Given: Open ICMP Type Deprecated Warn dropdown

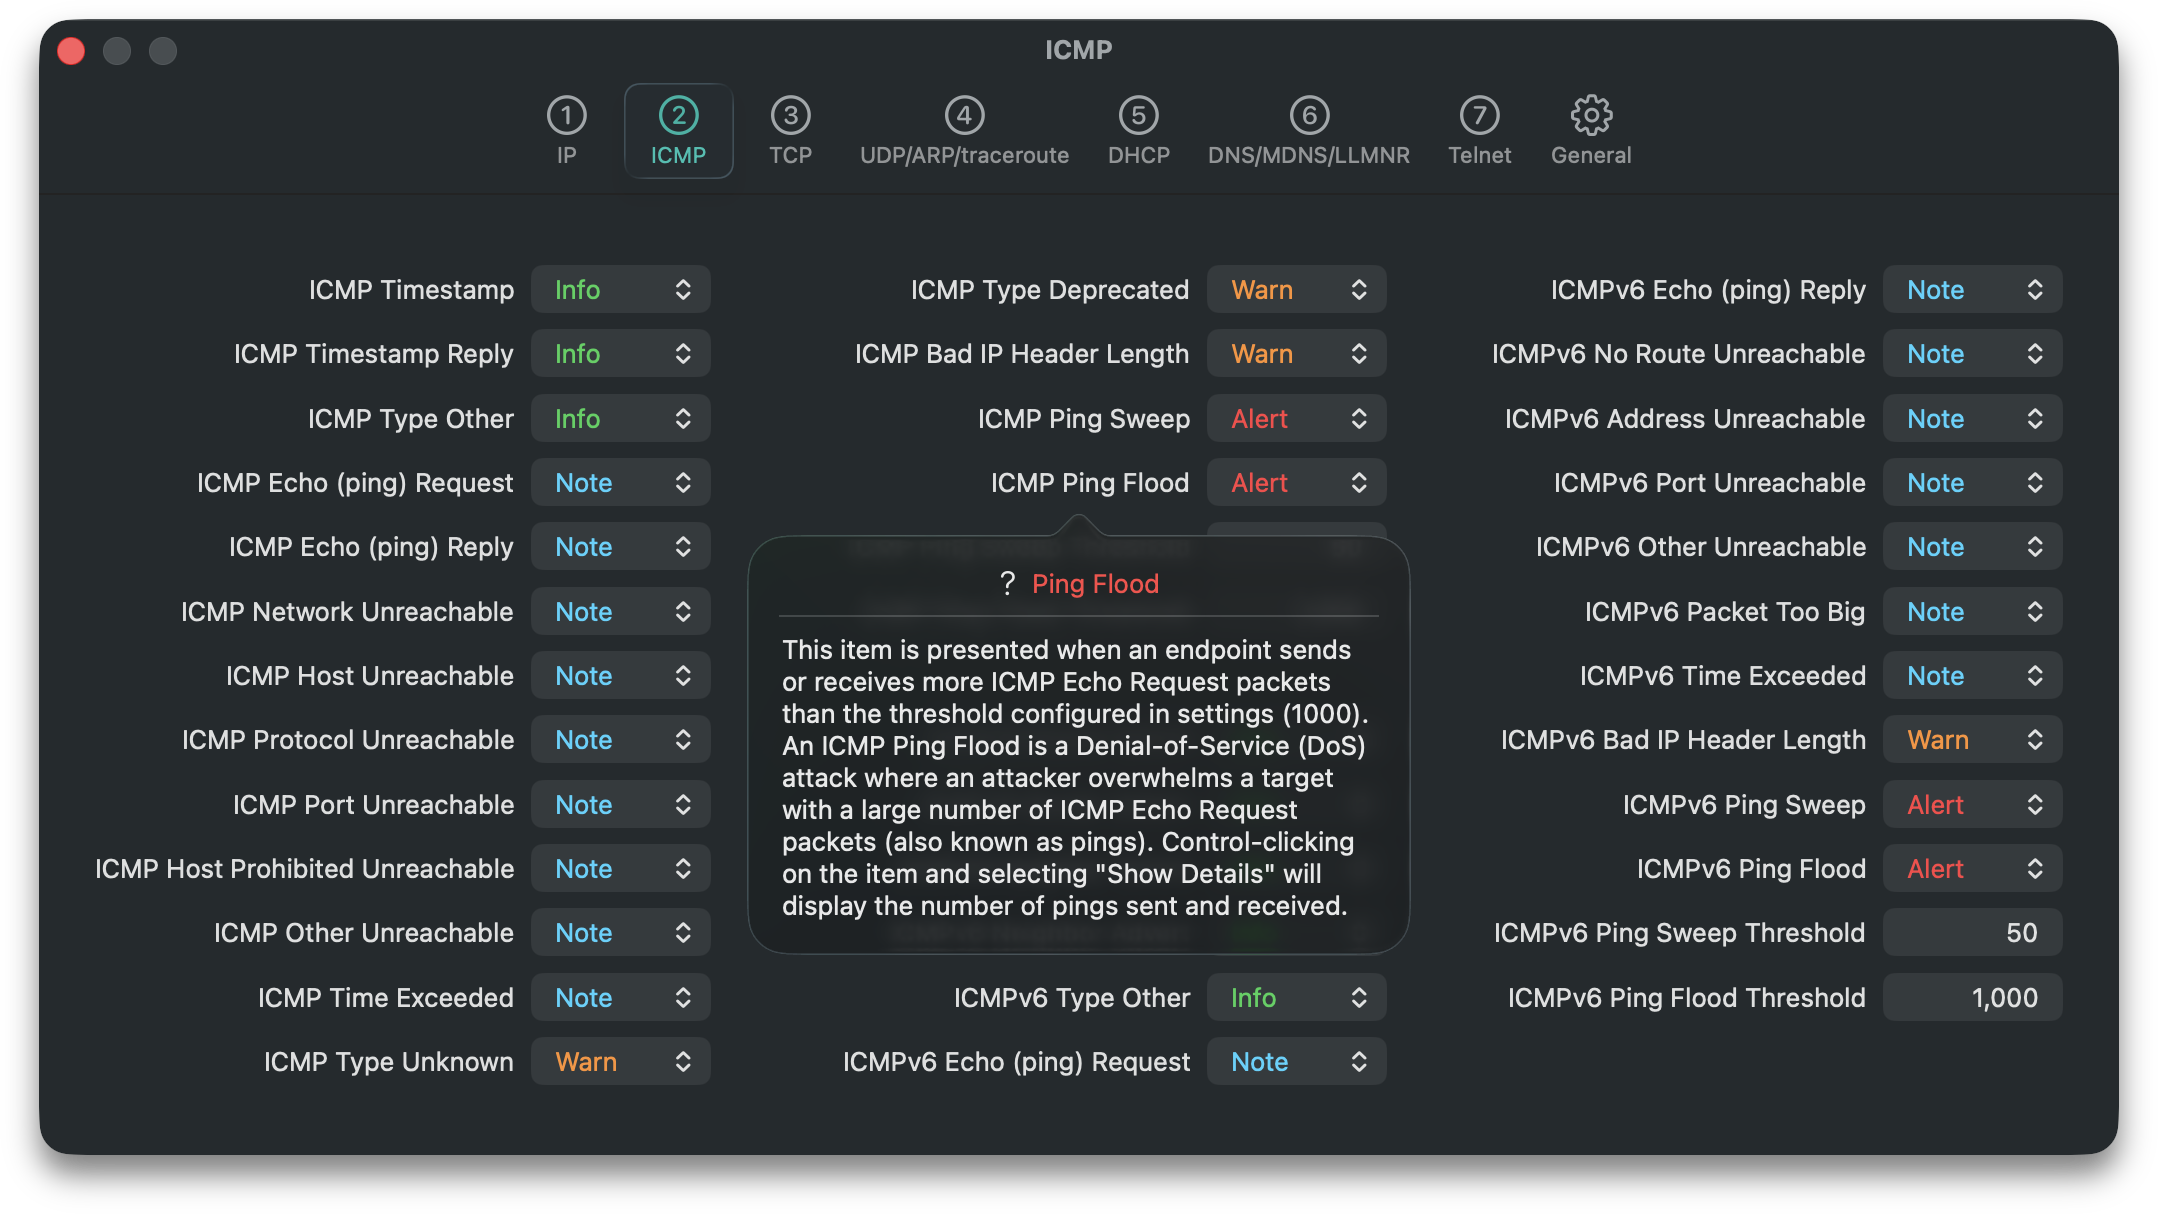Looking at the screenshot, I should (x=1296, y=290).
